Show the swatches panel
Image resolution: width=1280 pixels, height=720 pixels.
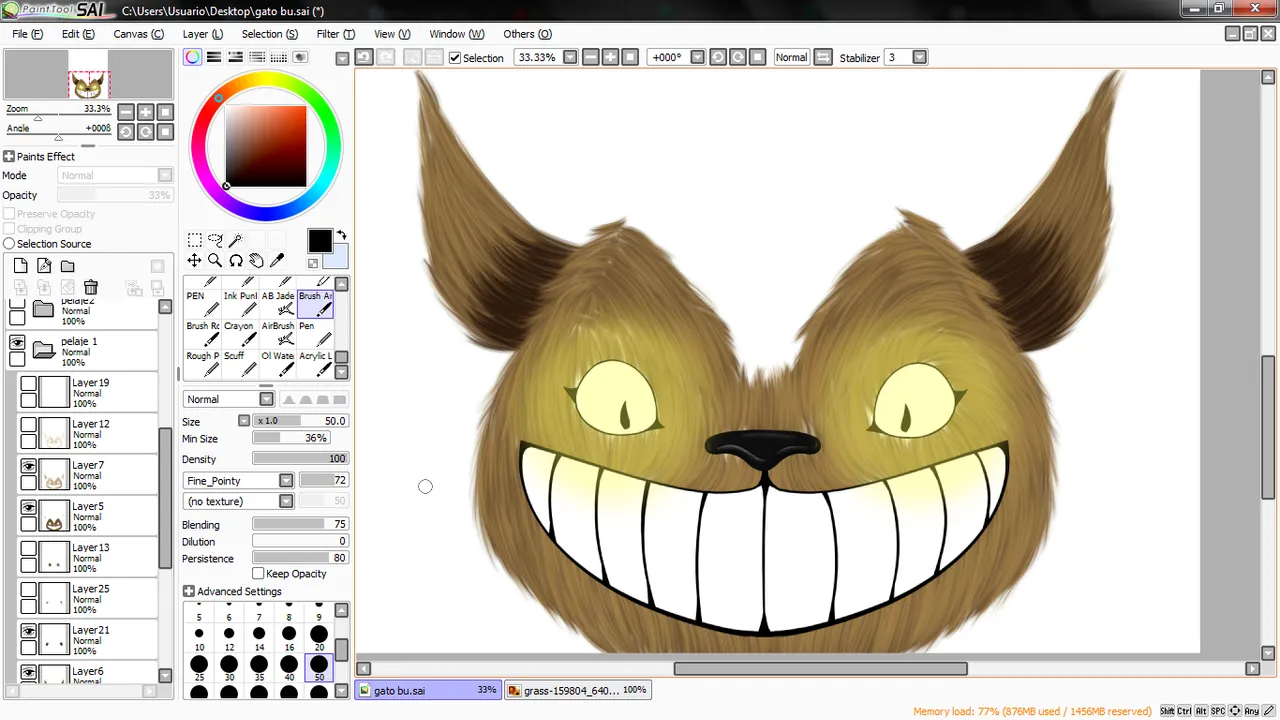pos(278,58)
